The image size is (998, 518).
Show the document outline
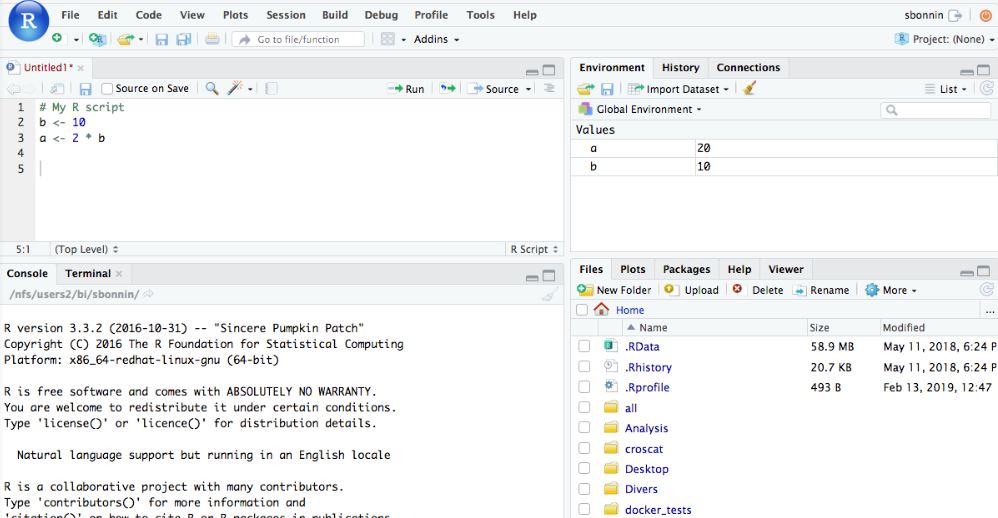(x=549, y=88)
